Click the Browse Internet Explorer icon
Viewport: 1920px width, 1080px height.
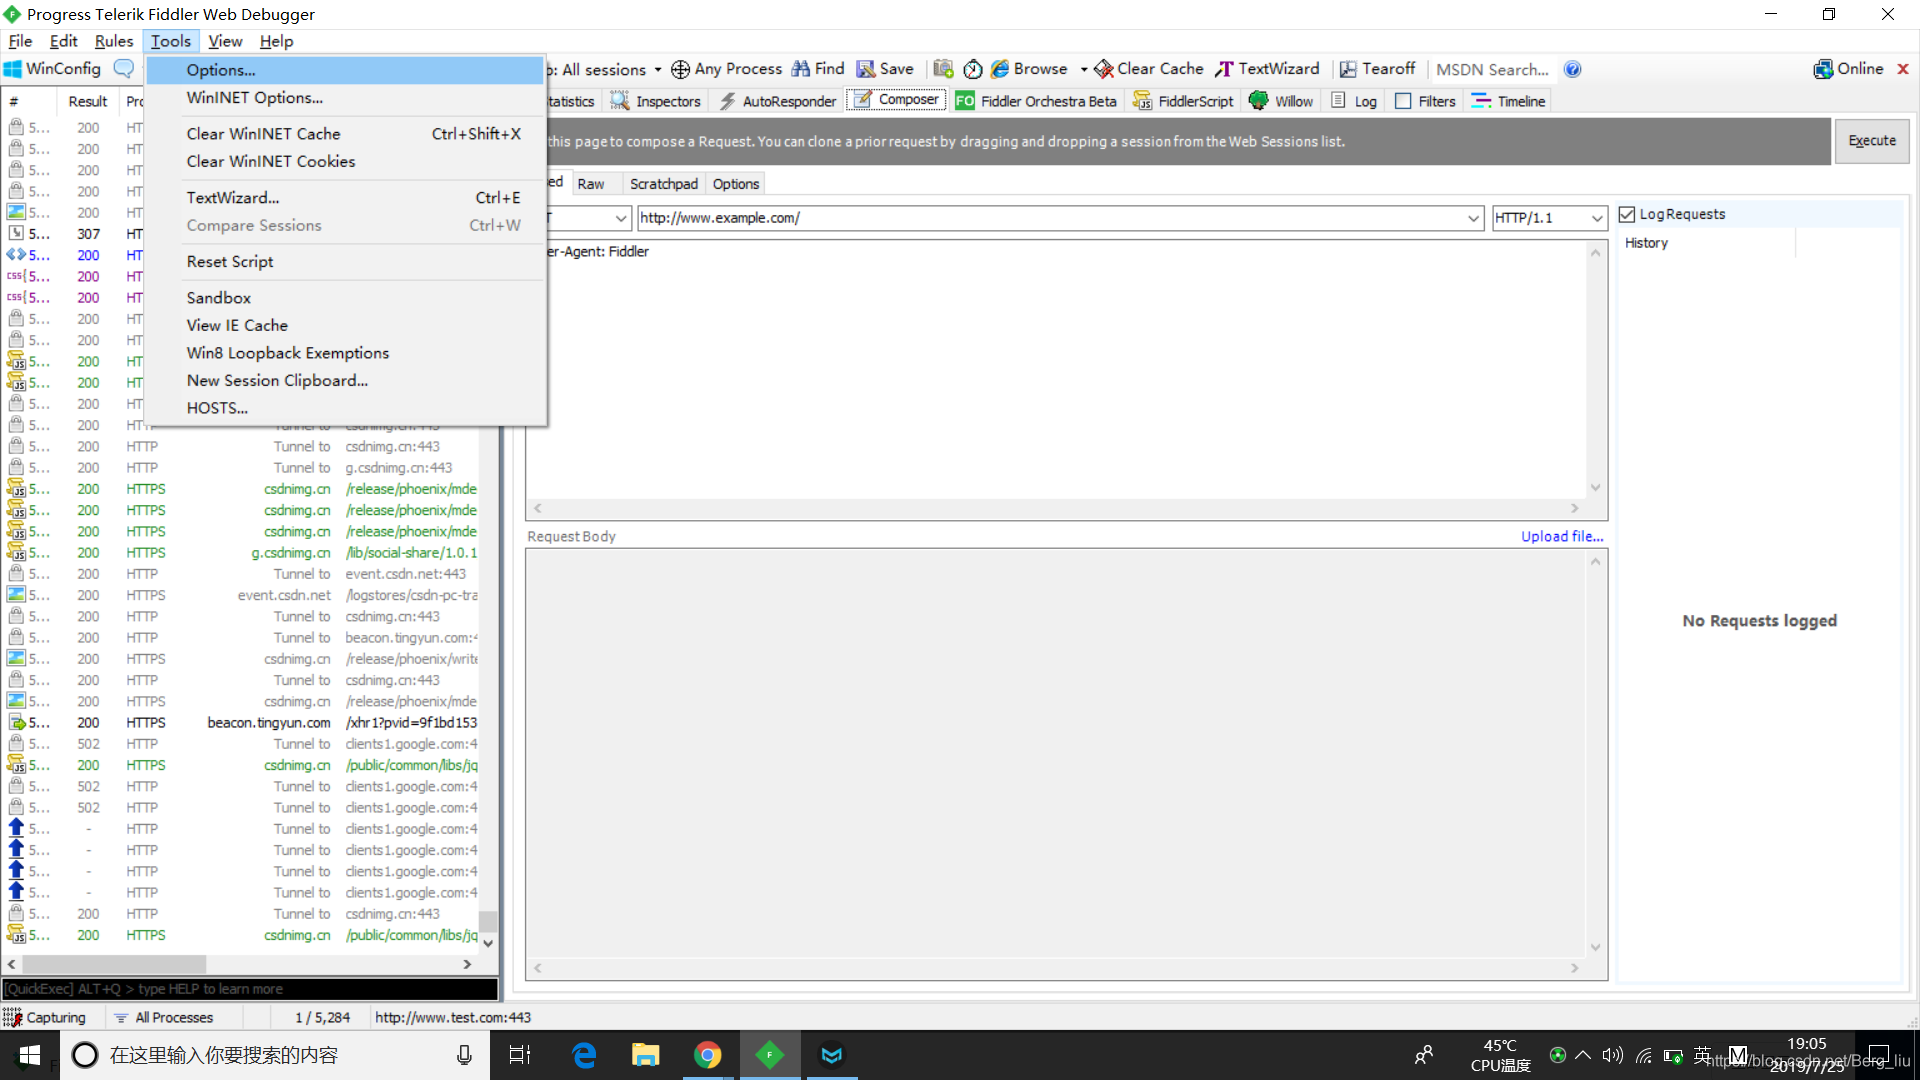pyautogui.click(x=1000, y=69)
